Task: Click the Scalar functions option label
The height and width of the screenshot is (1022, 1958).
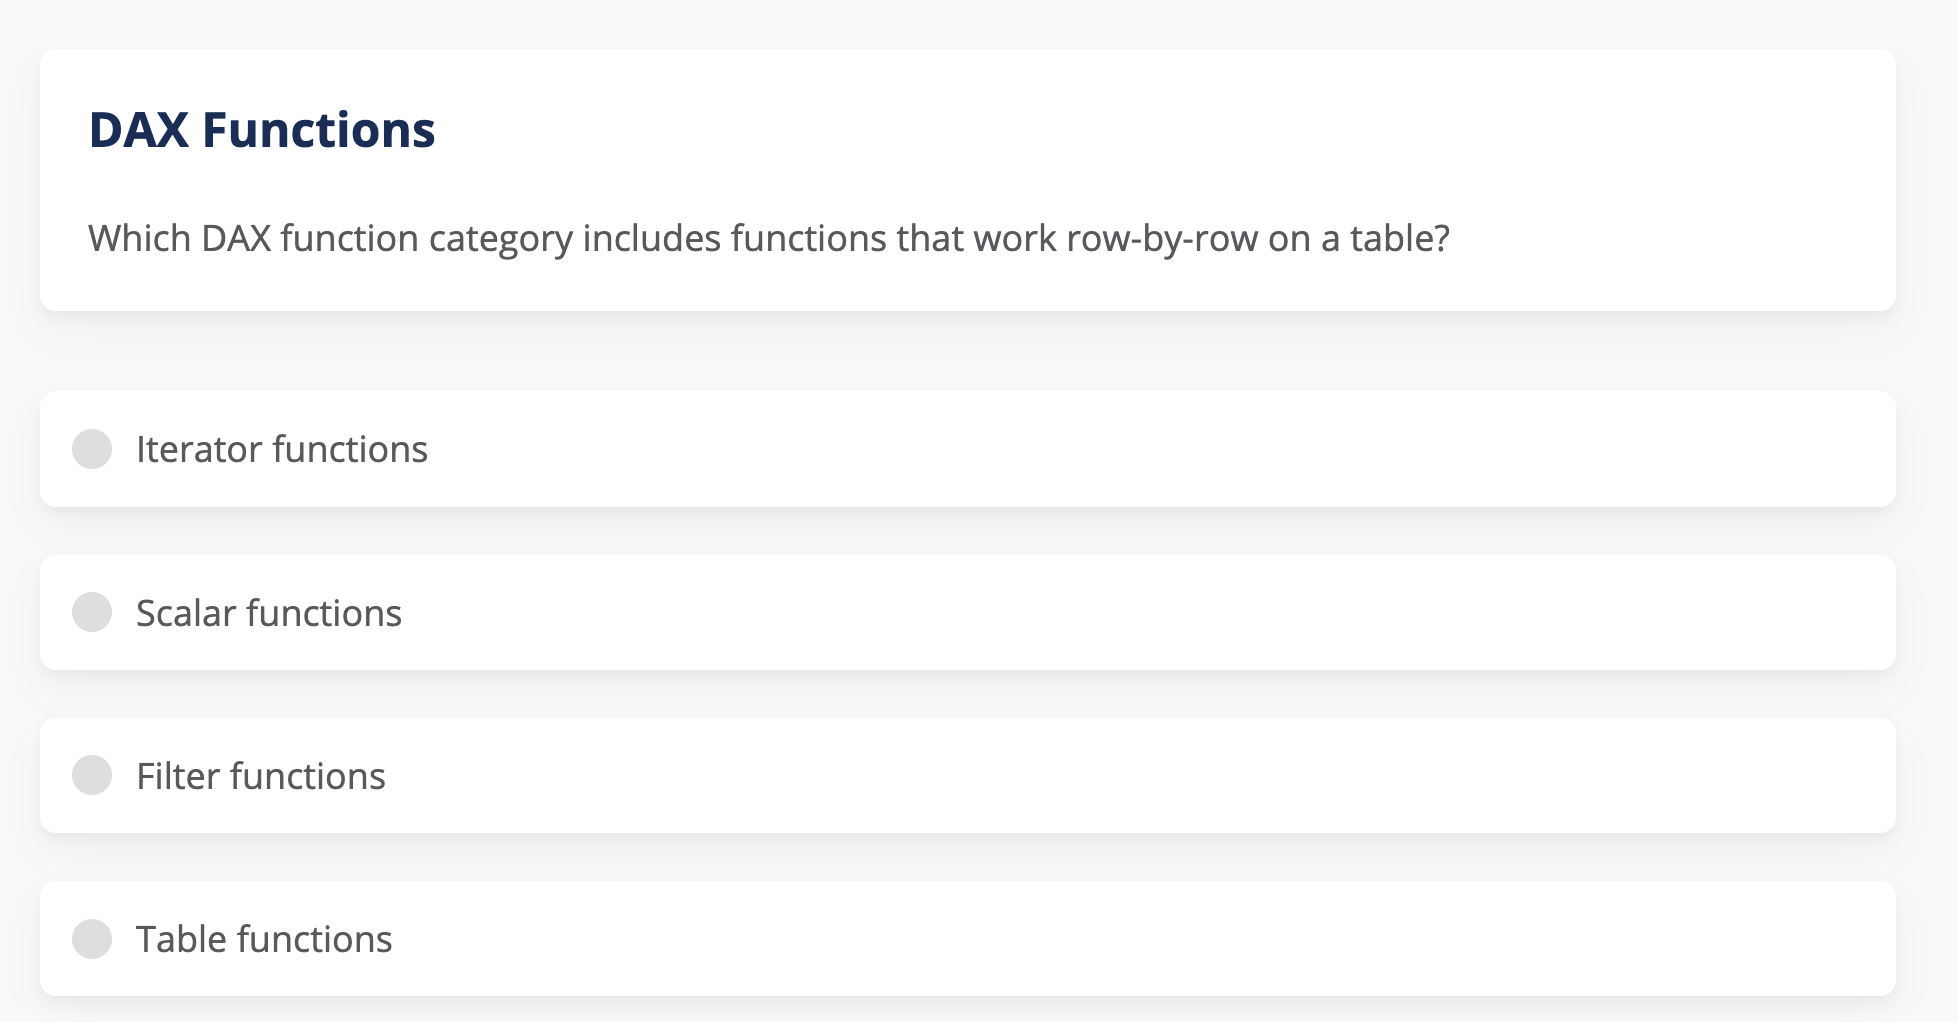Action: tap(268, 613)
